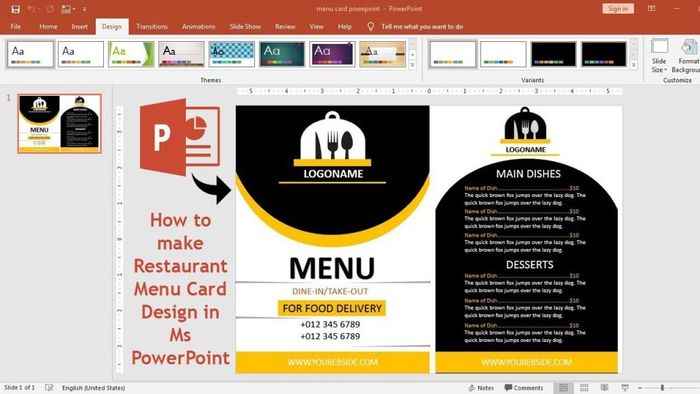The height and width of the screenshot is (394, 700).
Task: Select the Design tab
Action: [x=112, y=27]
